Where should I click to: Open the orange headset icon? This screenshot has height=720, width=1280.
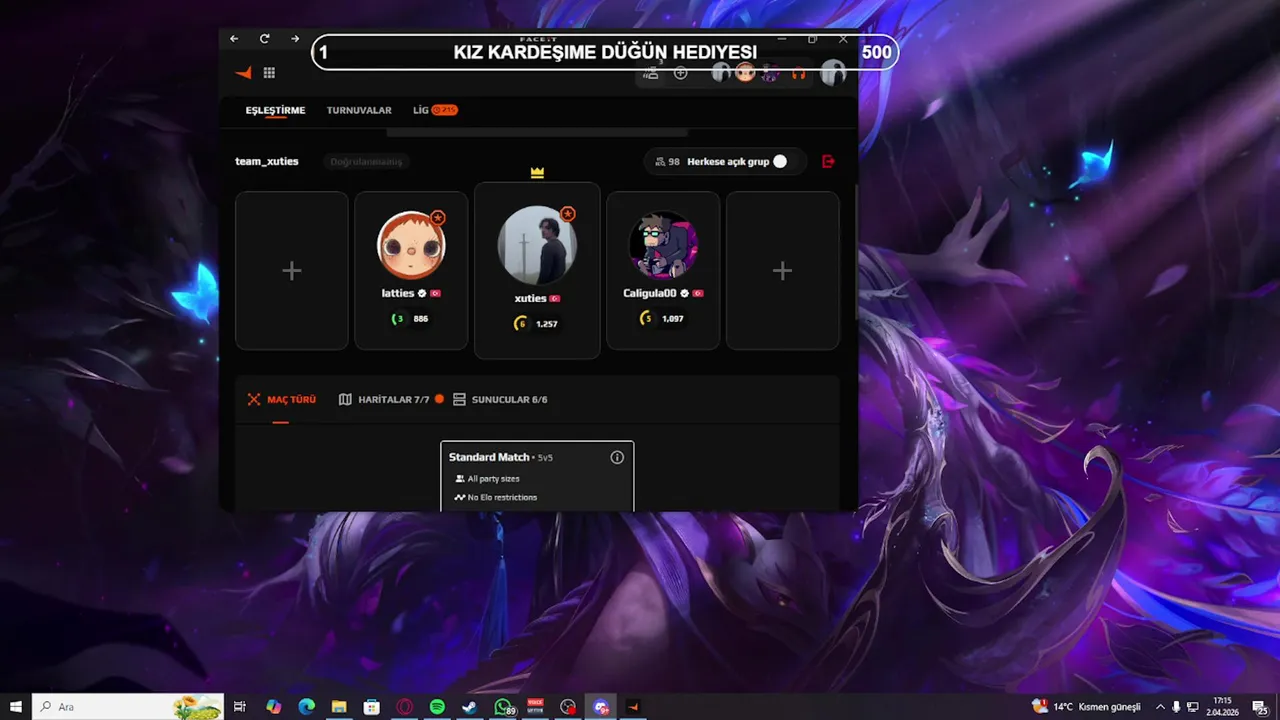[798, 73]
